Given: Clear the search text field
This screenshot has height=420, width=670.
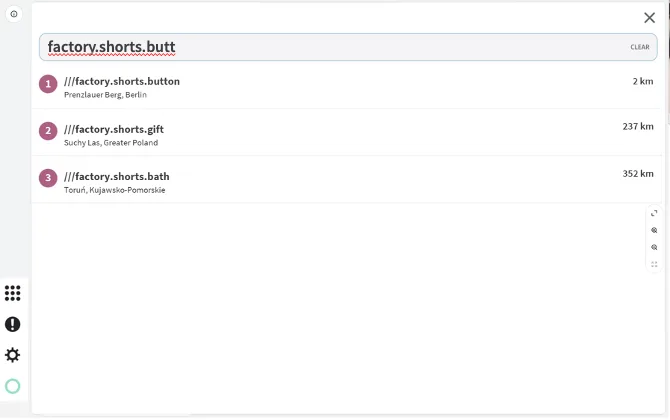Looking at the screenshot, I should (x=640, y=47).
